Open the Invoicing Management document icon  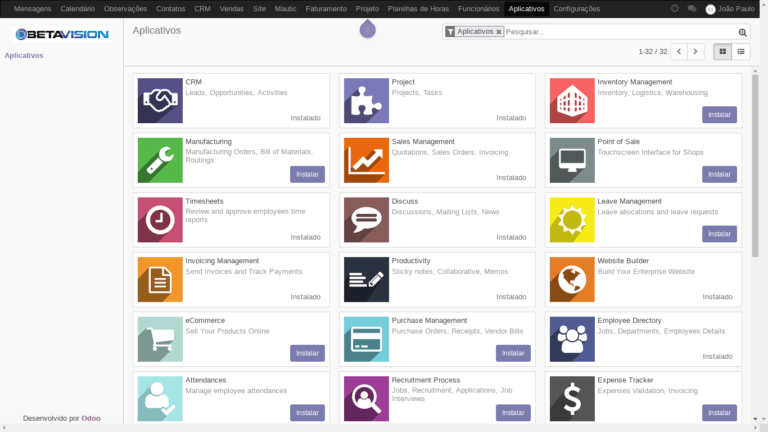tap(160, 279)
